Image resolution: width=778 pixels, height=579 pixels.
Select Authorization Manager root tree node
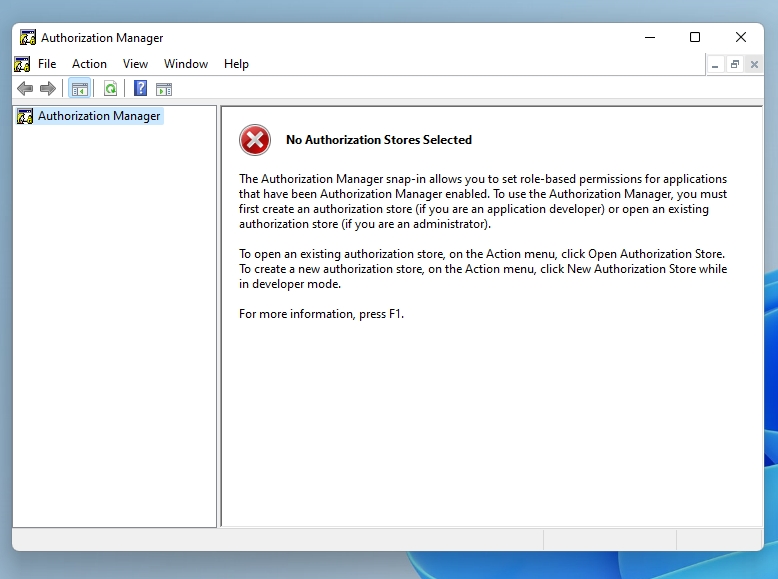click(99, 116)
